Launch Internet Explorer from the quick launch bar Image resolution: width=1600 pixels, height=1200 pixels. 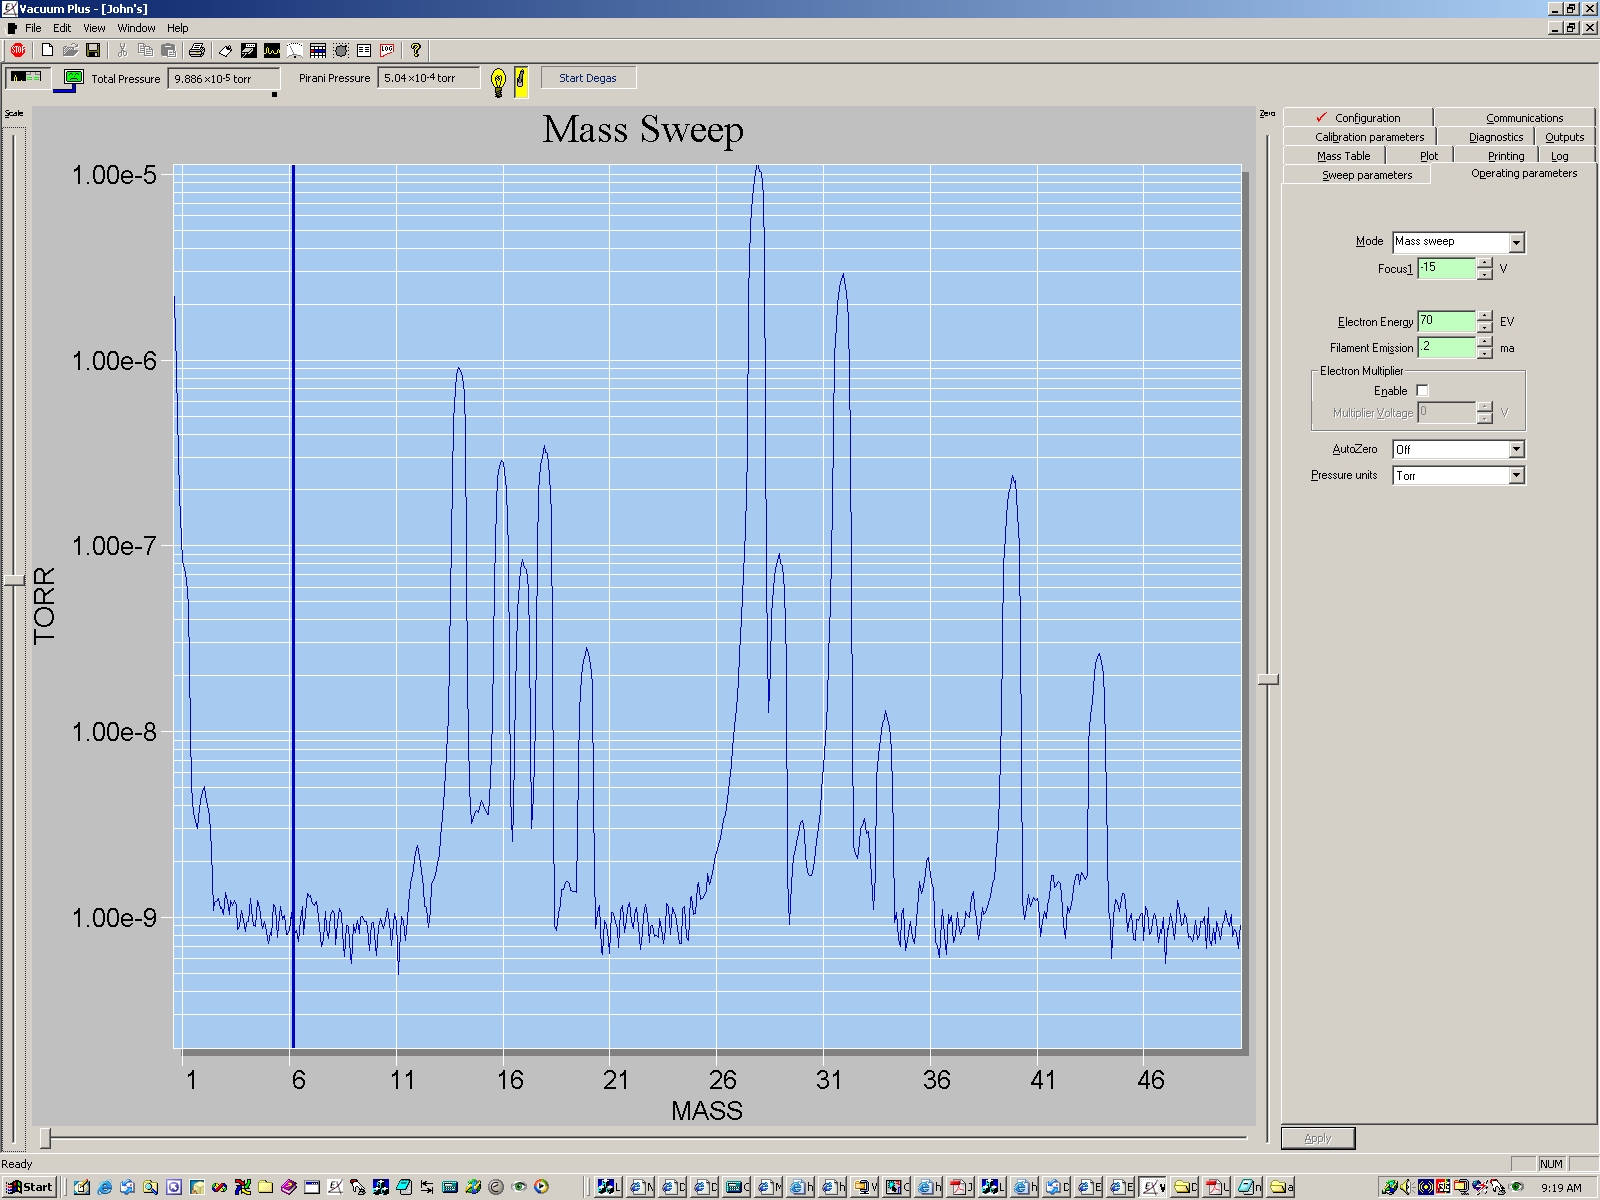pos(104,1187)
